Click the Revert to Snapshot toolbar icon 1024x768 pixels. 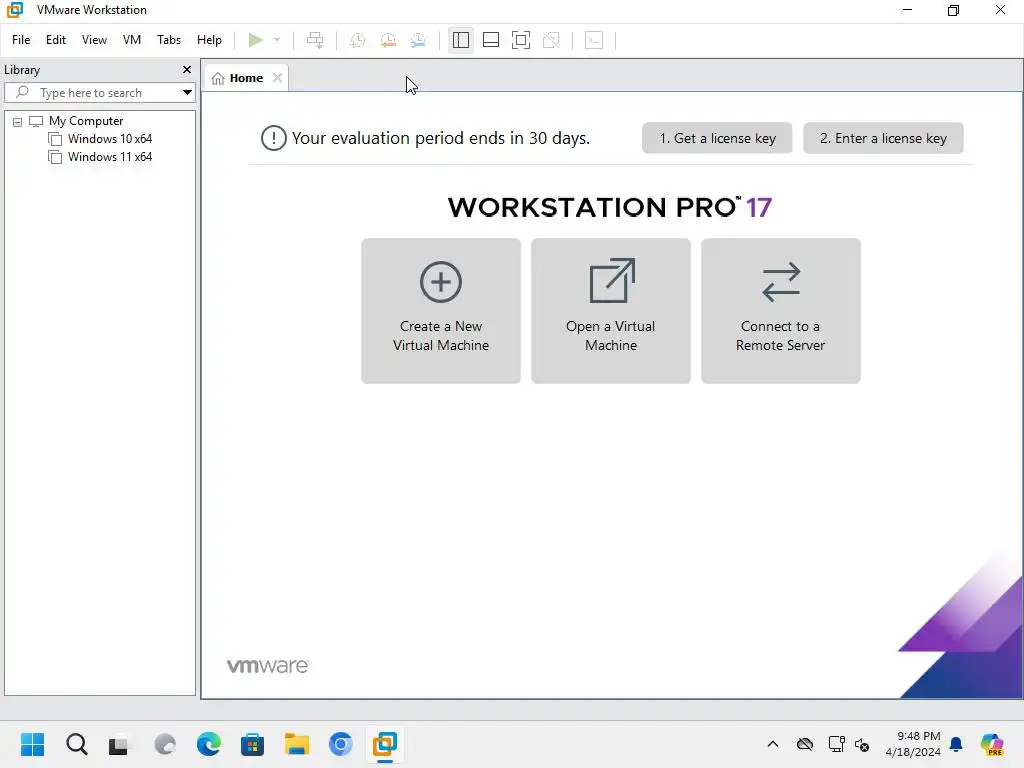point(388,40)
